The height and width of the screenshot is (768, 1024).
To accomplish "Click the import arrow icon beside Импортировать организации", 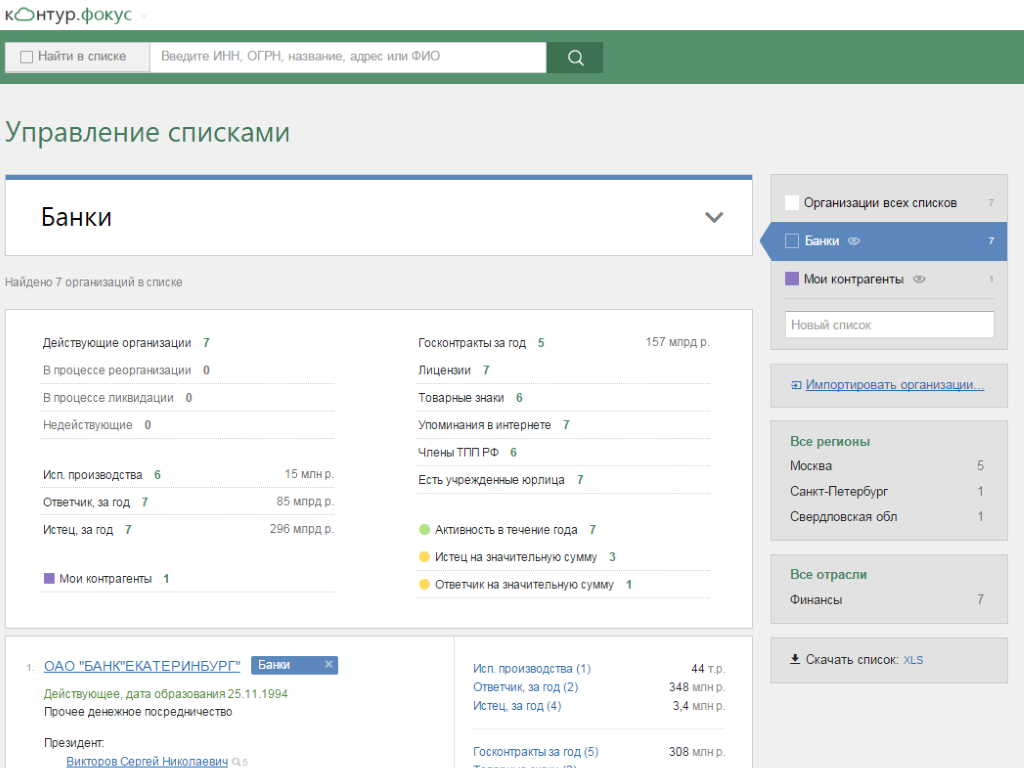I will coord(795,385).
